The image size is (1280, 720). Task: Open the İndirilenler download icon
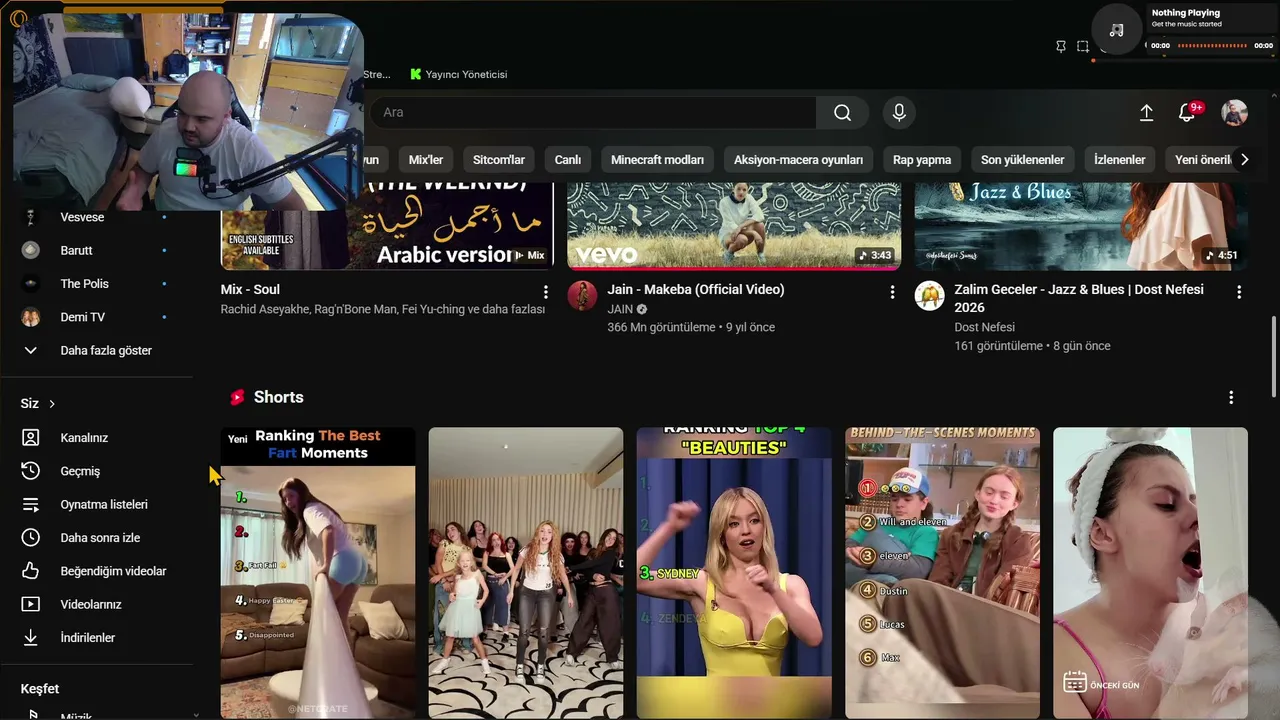tap(31, 638)
